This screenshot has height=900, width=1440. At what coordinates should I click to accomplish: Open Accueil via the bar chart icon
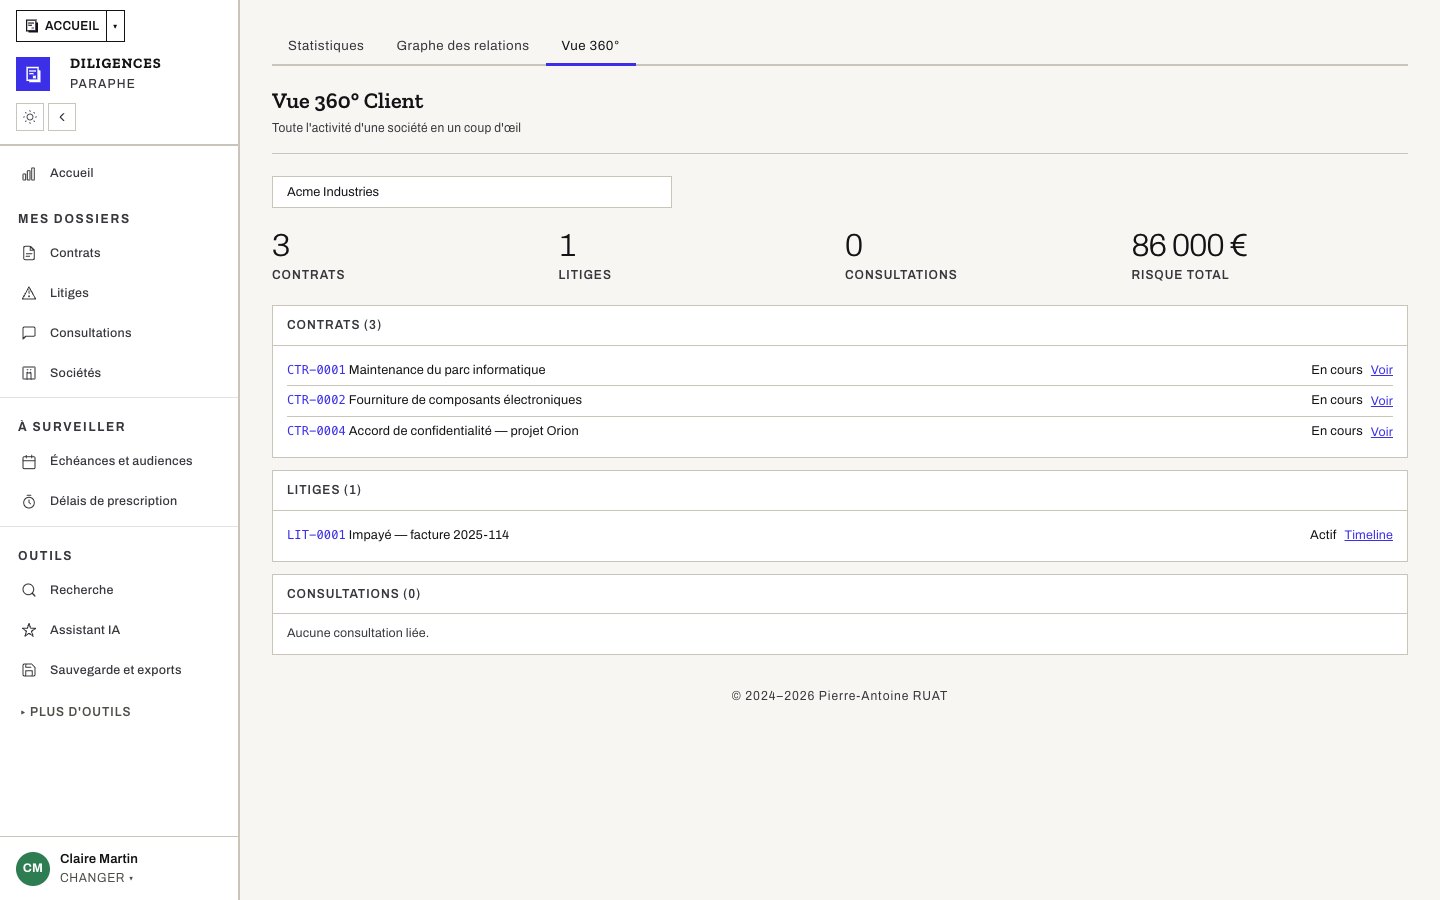click(x=29, y=174)
